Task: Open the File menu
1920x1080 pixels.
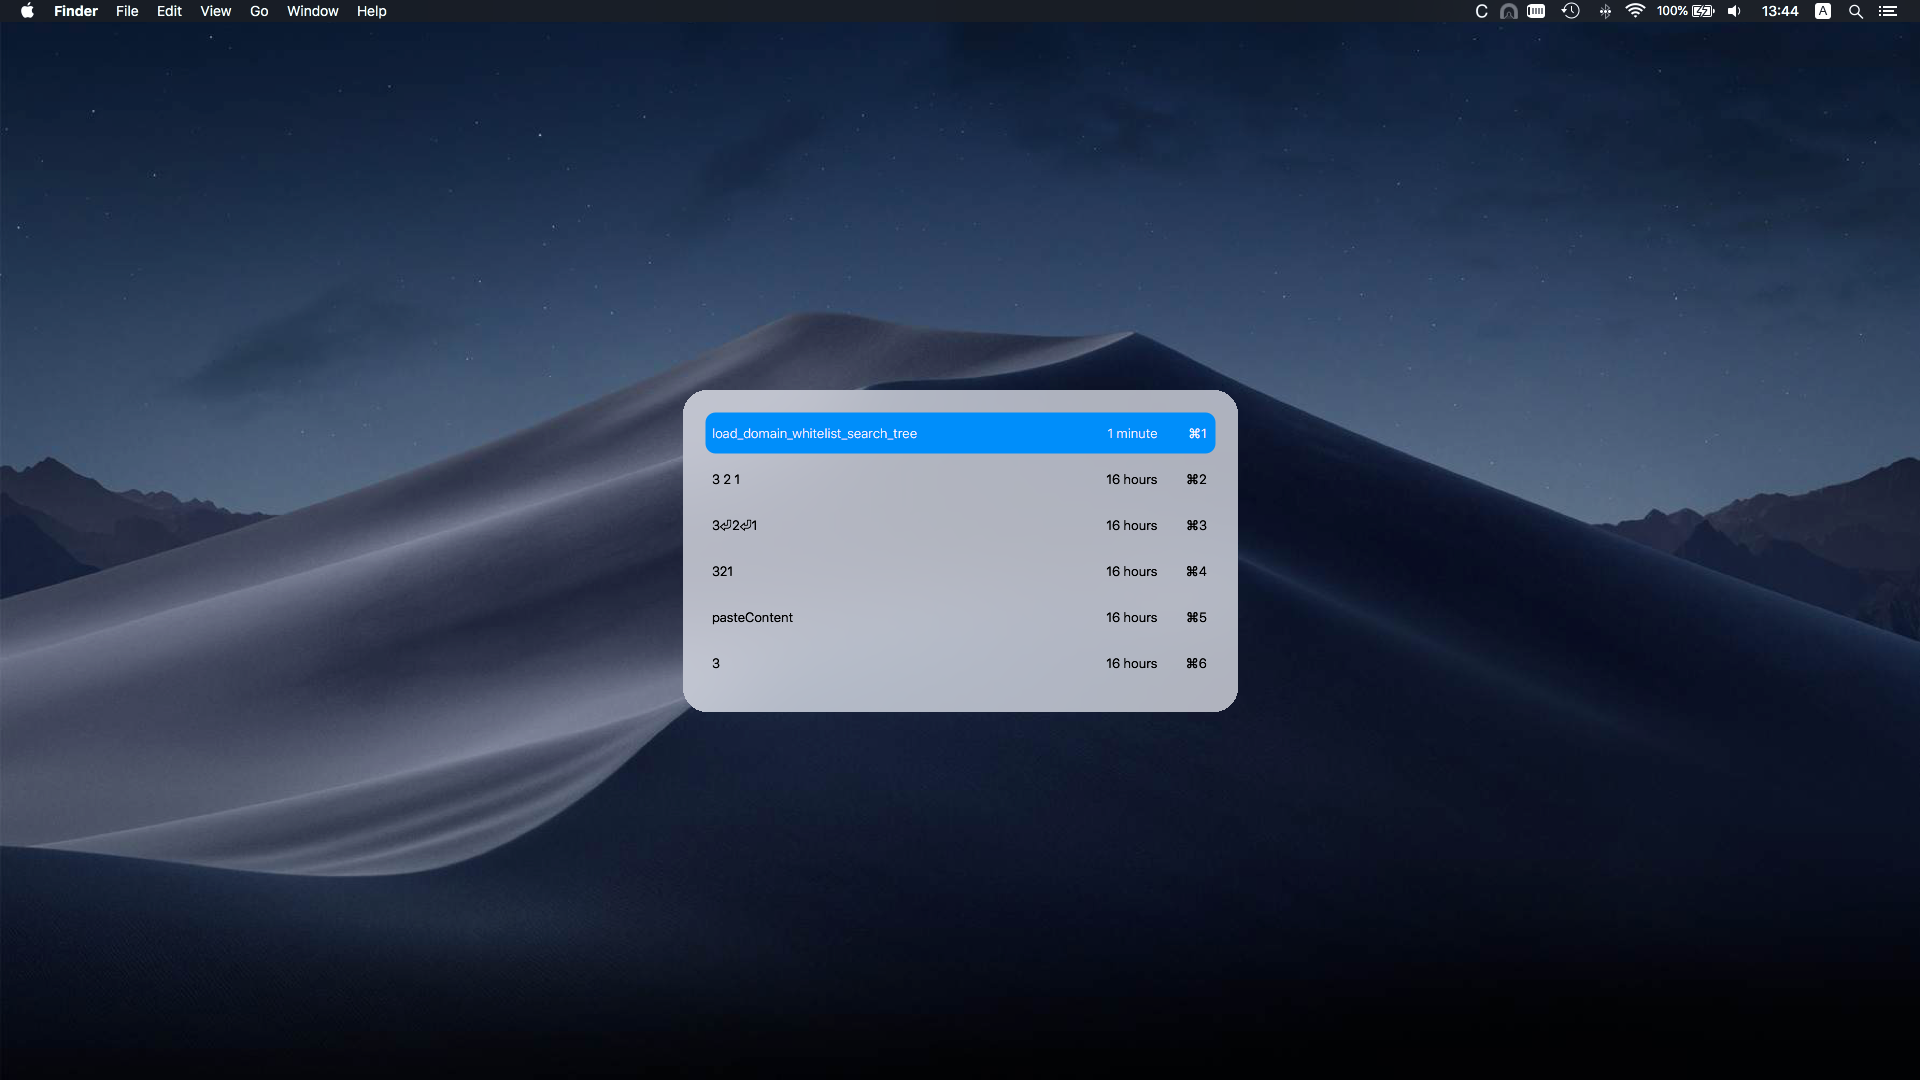Action: pyautogui.click(x=127, y=11)
